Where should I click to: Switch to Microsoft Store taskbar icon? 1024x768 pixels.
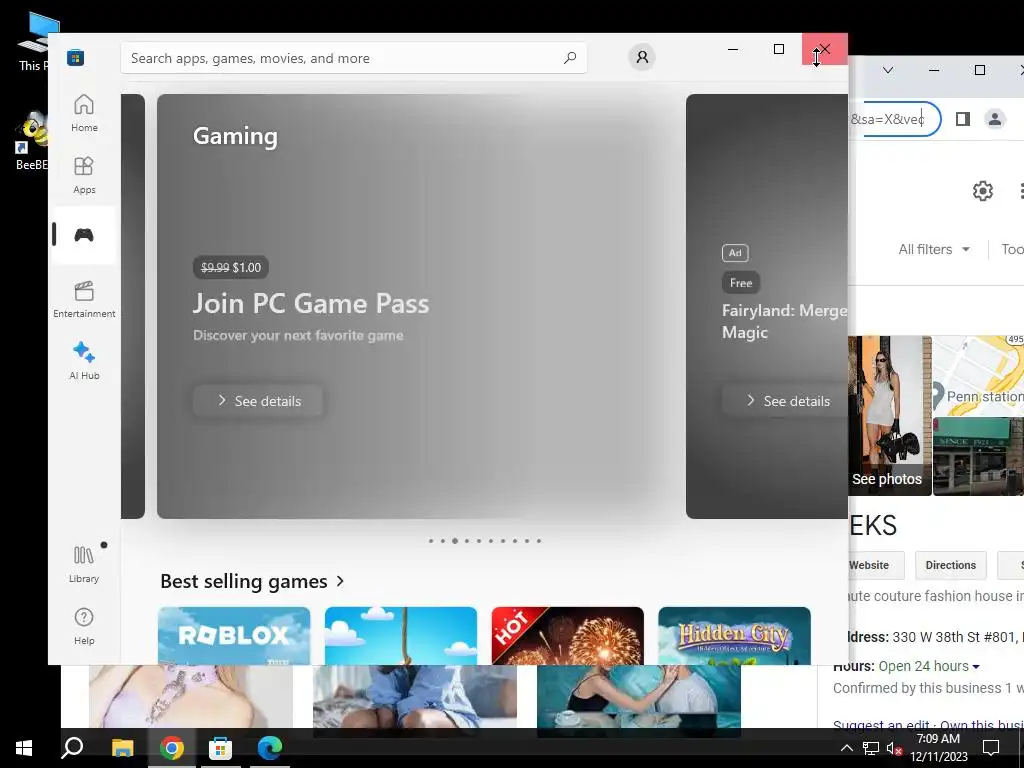220,748
